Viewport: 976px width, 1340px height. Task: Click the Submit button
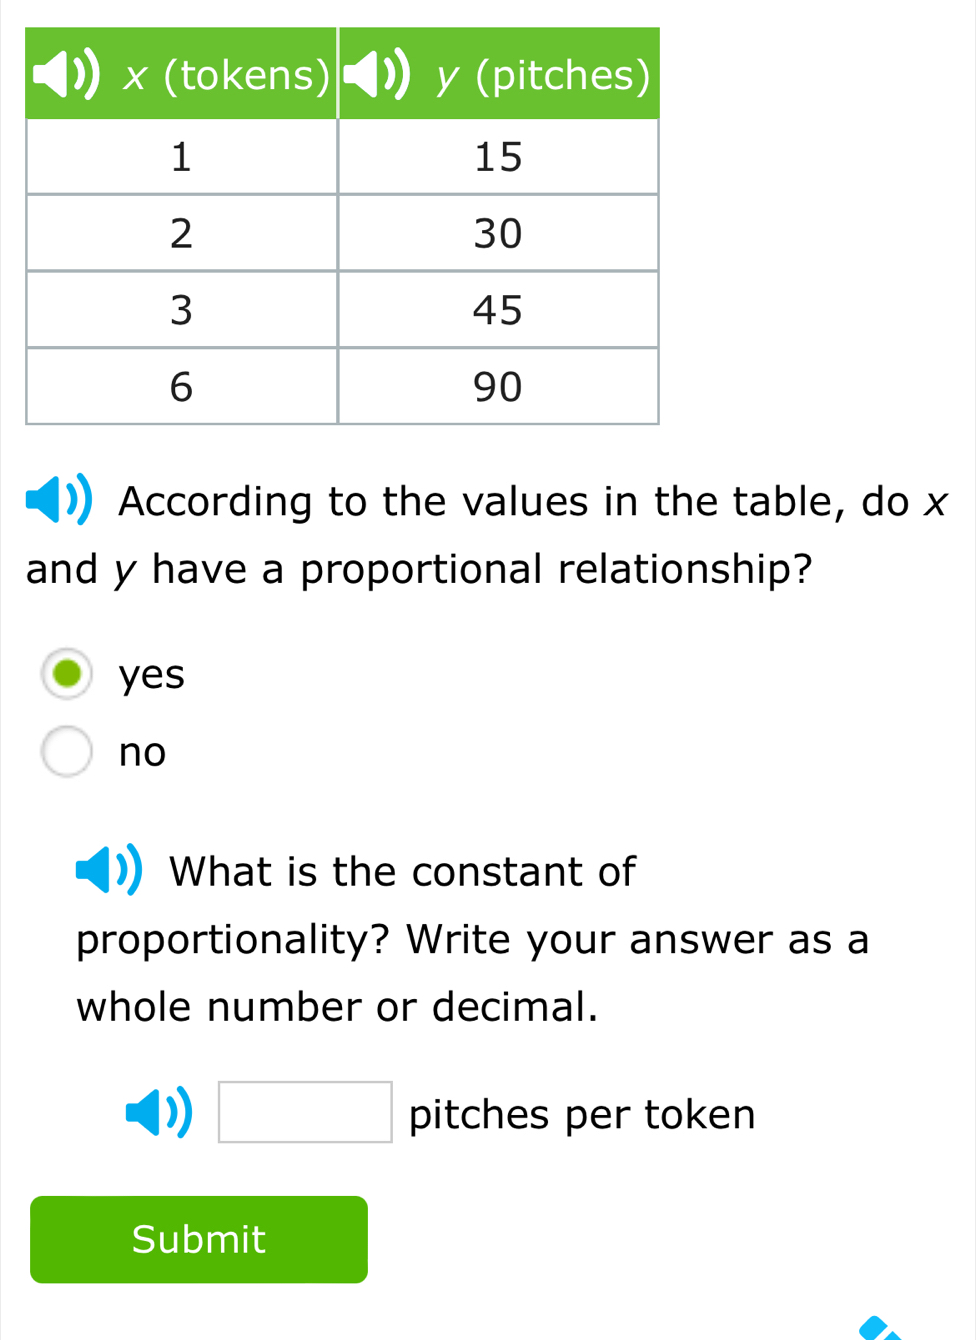pyautogui.click(x=198, y=1239)
